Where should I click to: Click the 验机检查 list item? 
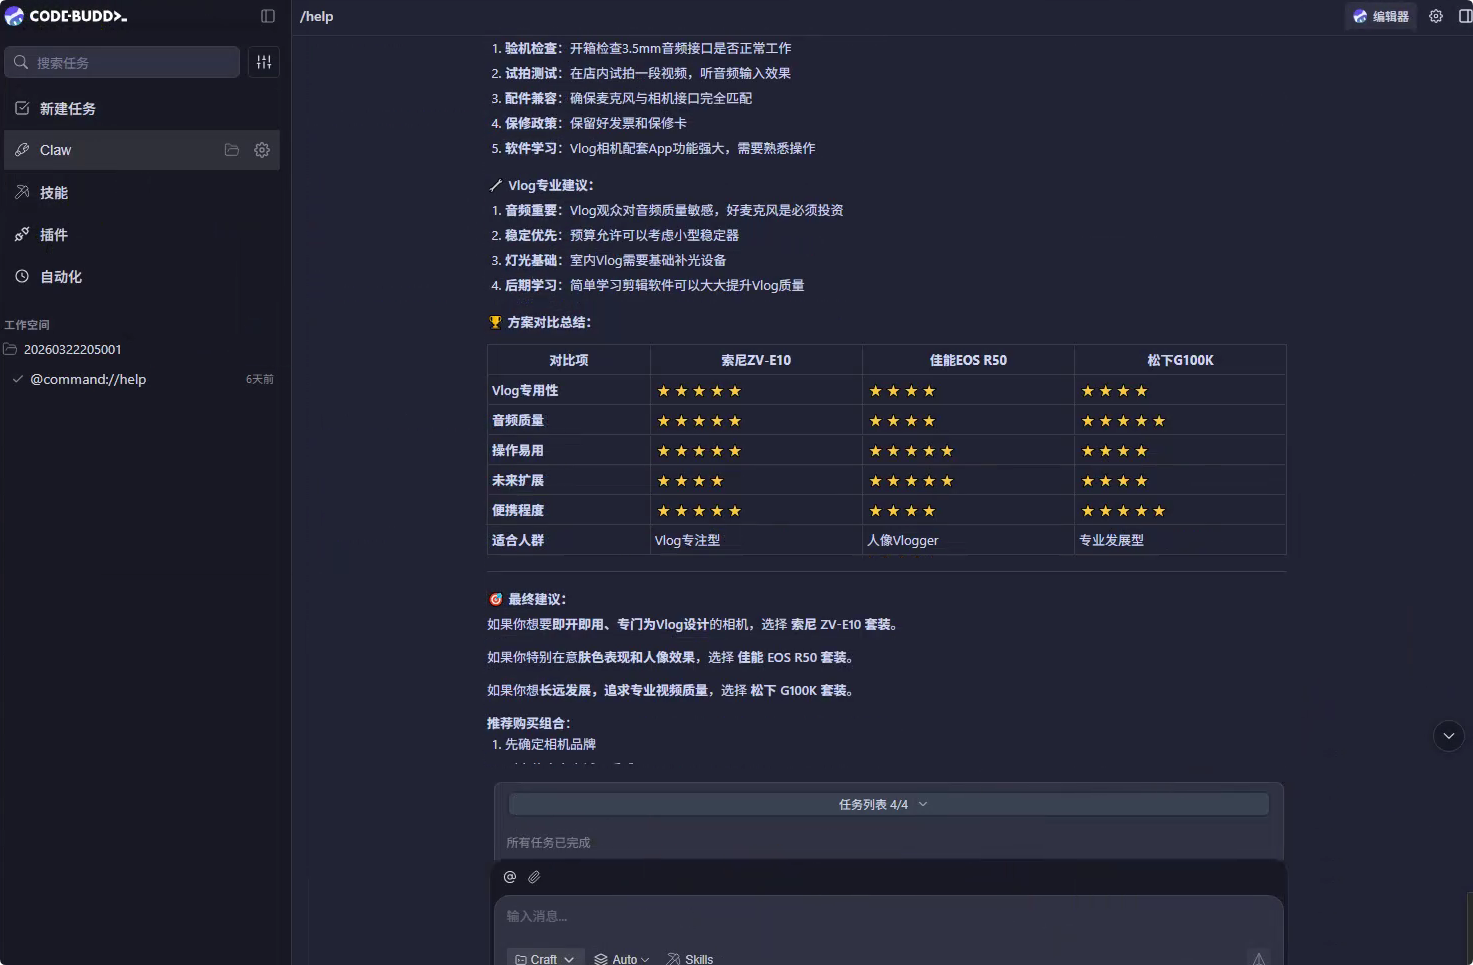coord(648,48)
